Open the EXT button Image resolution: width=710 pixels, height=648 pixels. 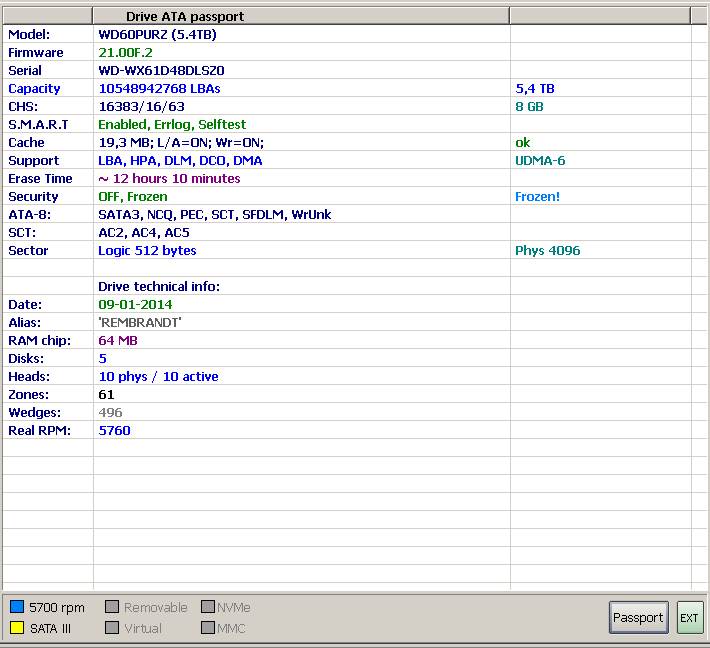click(690, 618)
